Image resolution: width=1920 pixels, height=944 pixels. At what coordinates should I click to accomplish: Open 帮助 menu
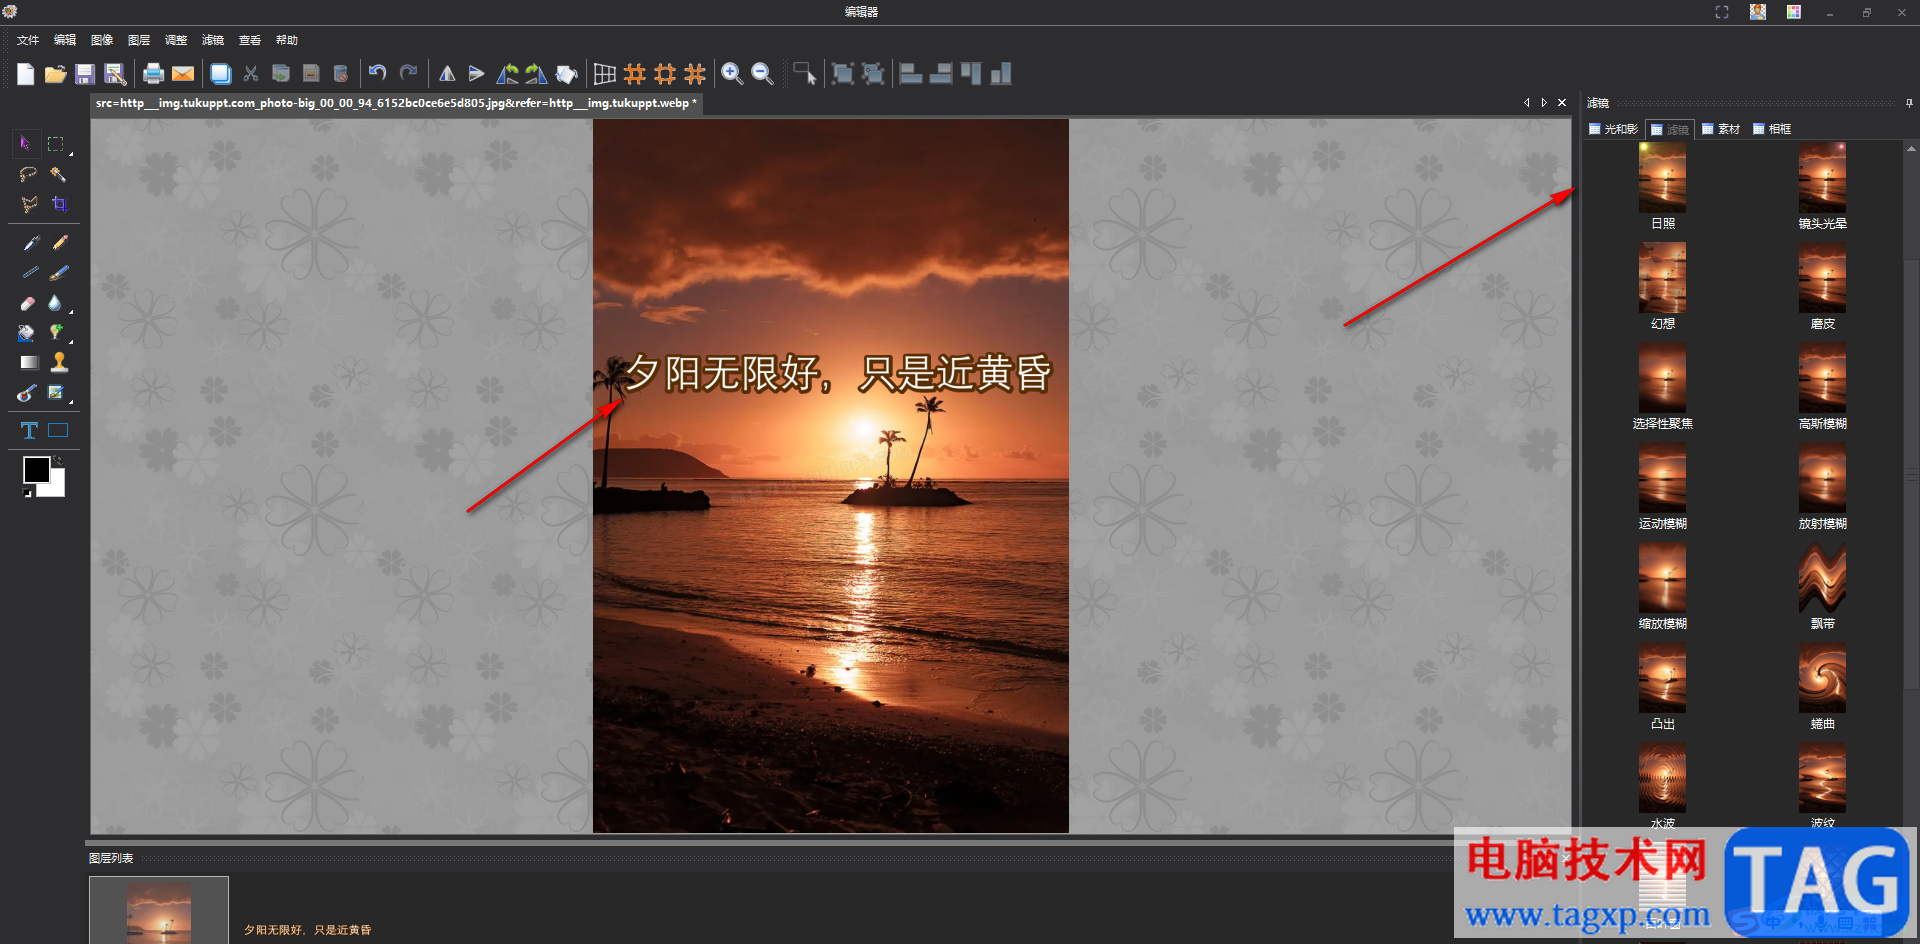[287, 40]
